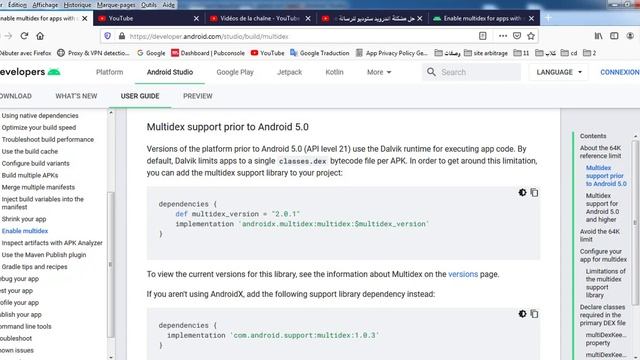Select Kotlin in top navigation

click(x=334, y=72)
